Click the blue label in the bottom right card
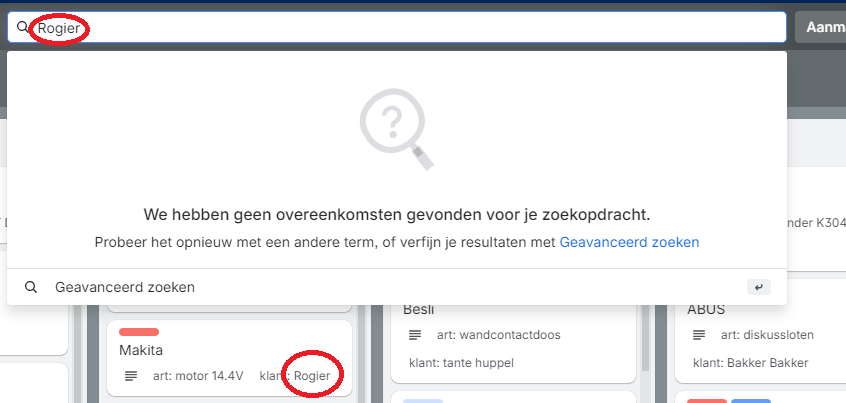Image resolution: width=846 pixels, height=403 pixels. coord(751,401)
